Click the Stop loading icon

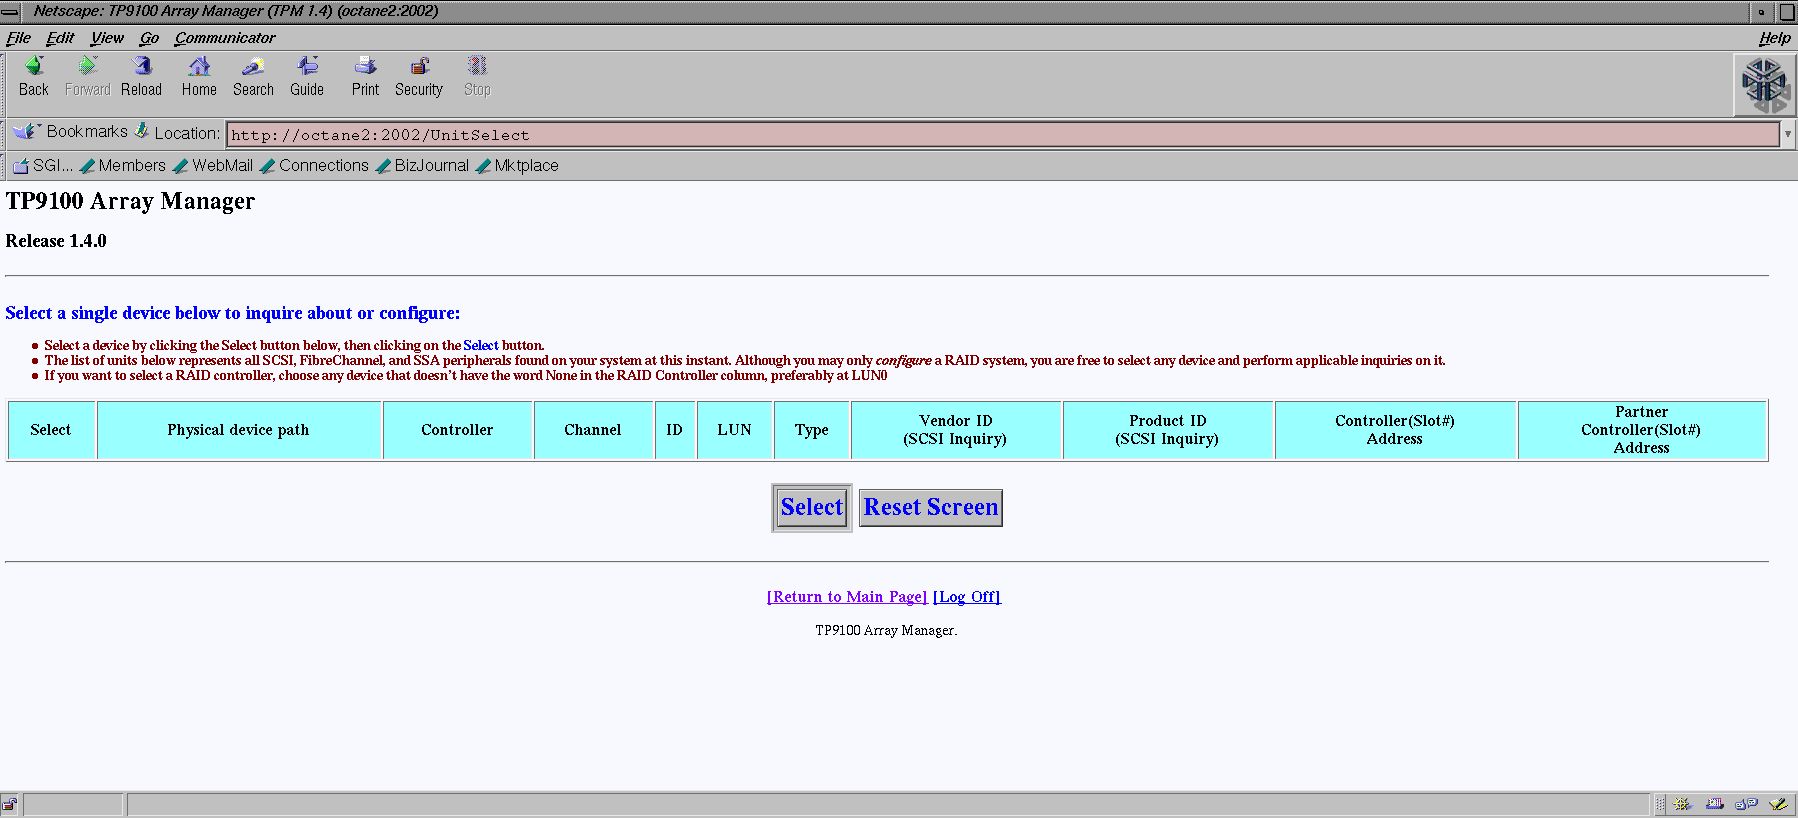[x=477, y=67]
